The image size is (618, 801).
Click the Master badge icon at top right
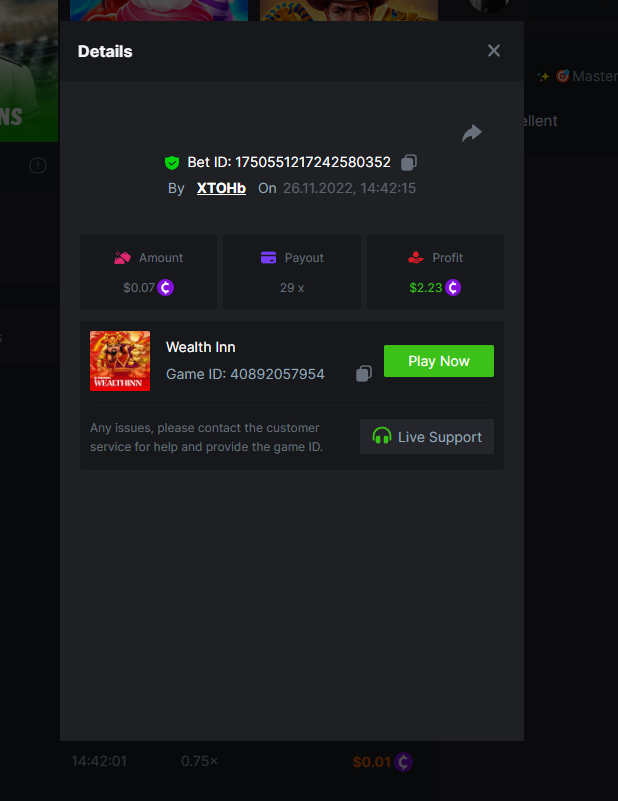[563, 76]
